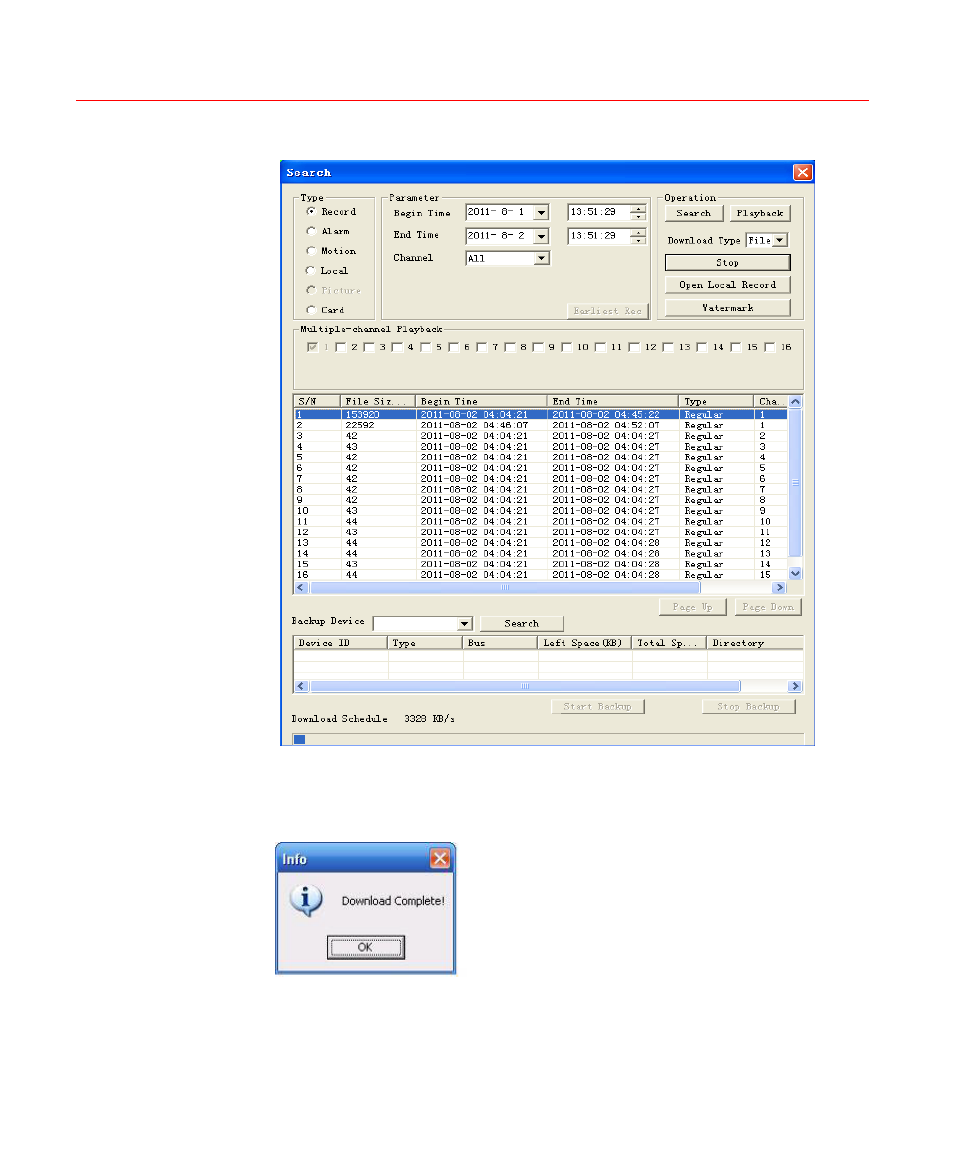Select record row number 16

[541, 575]
